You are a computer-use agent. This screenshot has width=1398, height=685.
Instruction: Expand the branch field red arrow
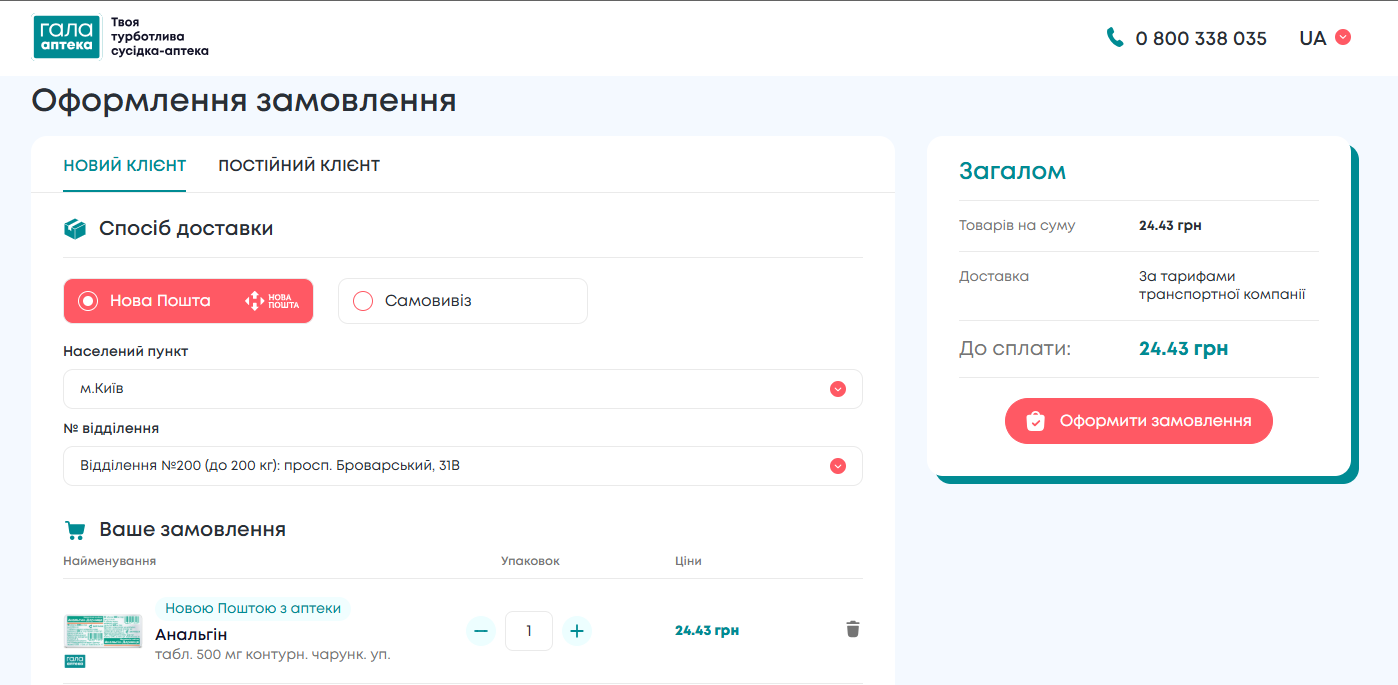point(838,466)
